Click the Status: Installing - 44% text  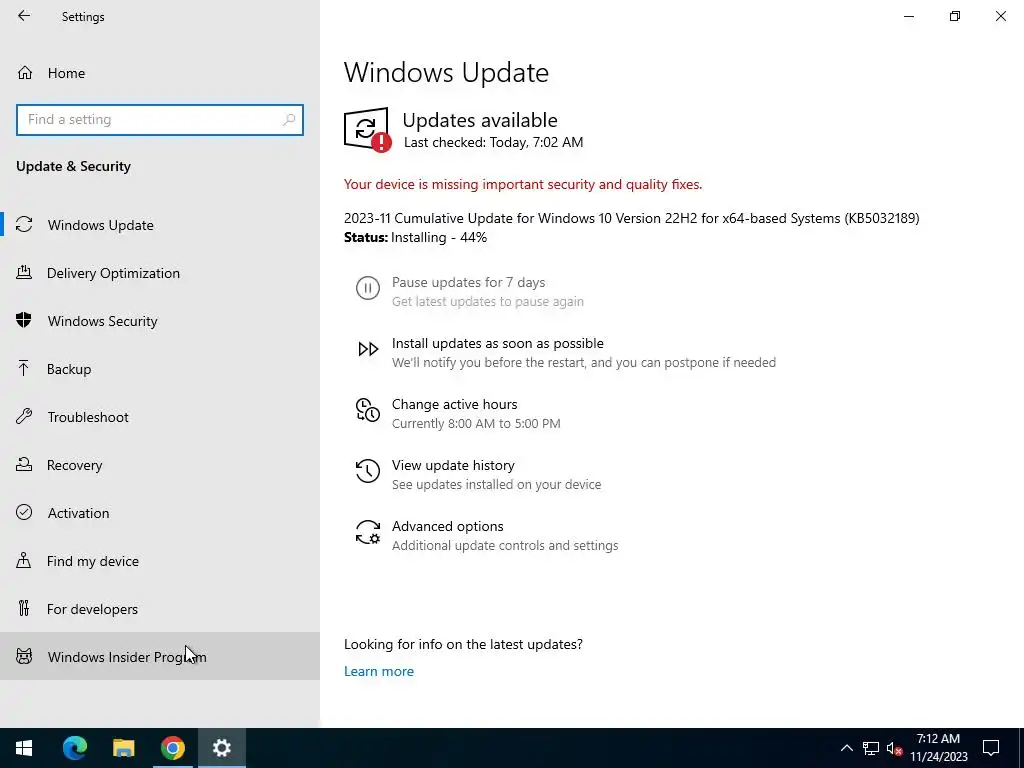[415, 237]
